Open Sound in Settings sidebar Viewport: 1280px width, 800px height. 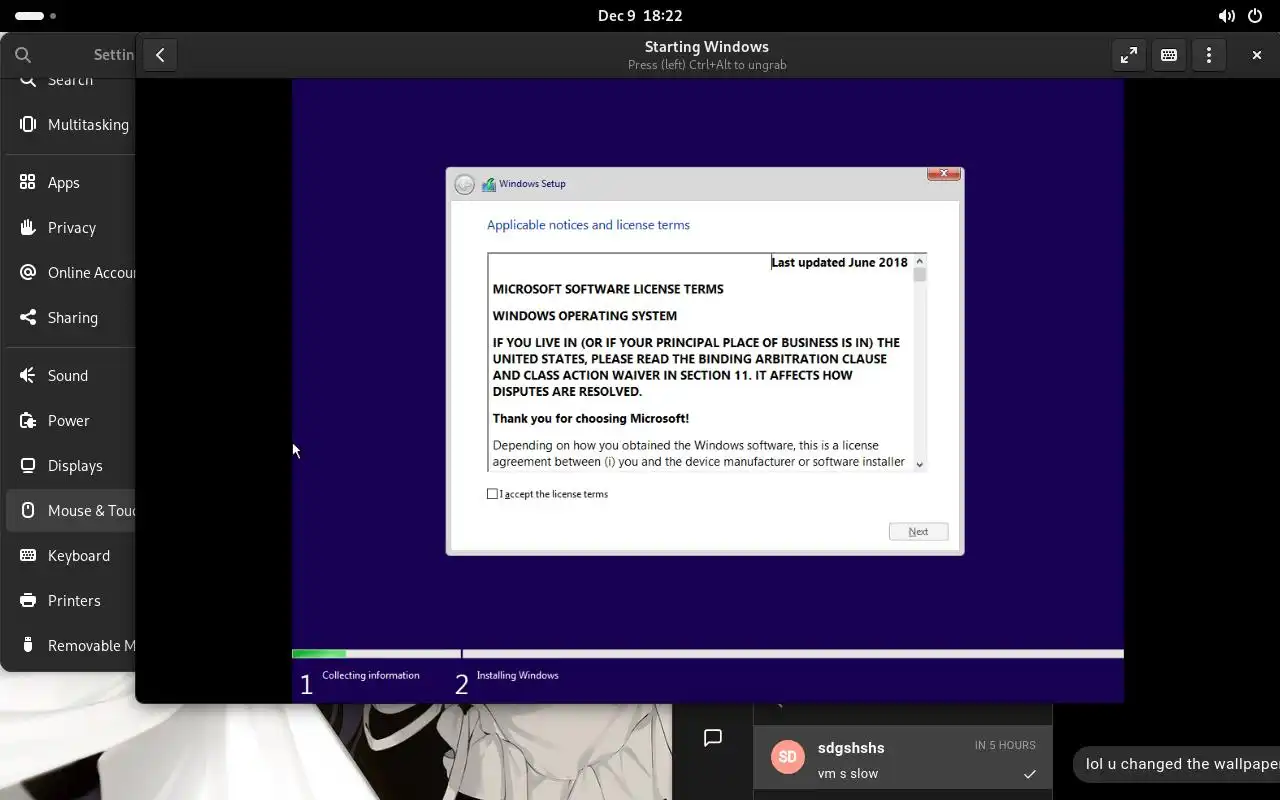[70, 376]
